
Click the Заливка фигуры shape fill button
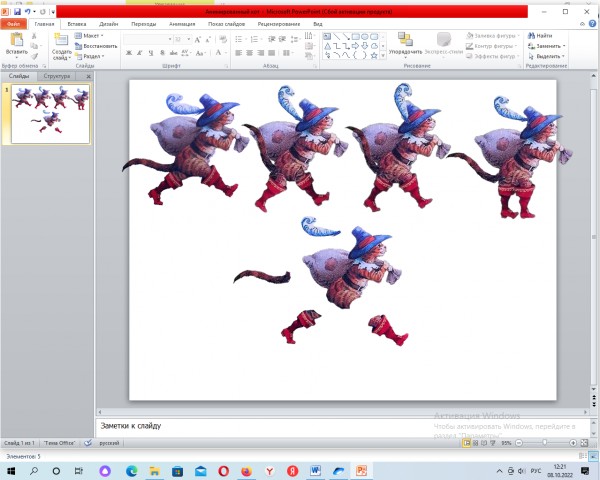[493, 36]
